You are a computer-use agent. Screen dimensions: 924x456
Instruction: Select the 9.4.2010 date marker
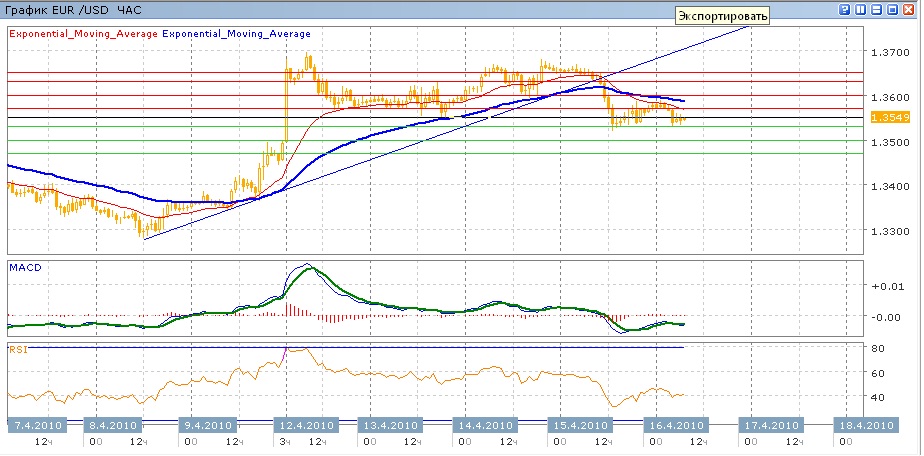point(207,424)
